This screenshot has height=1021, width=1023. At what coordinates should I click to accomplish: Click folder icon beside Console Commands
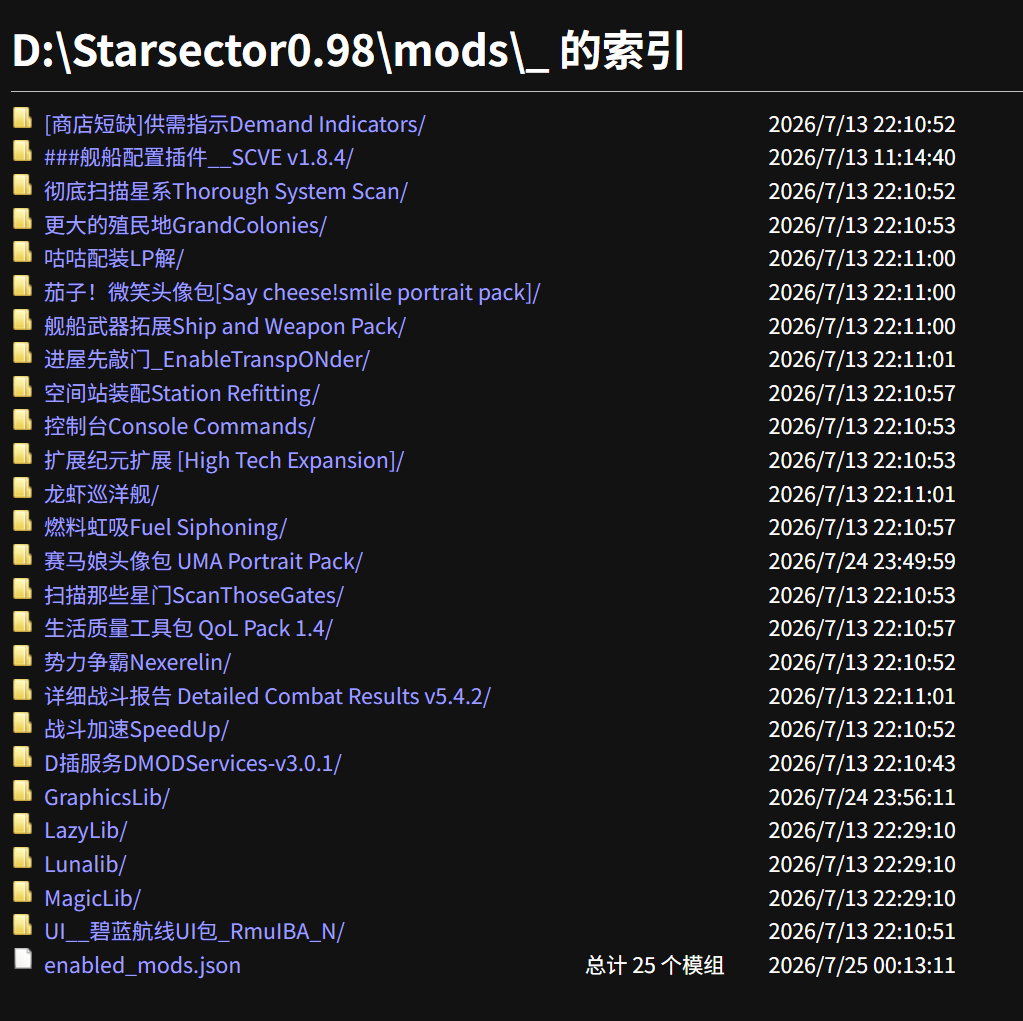[x=23, y=421]
